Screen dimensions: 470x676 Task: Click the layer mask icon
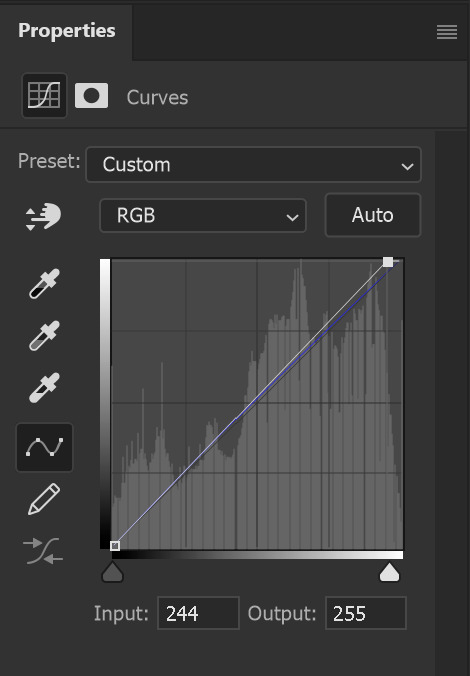pos(91,96)
